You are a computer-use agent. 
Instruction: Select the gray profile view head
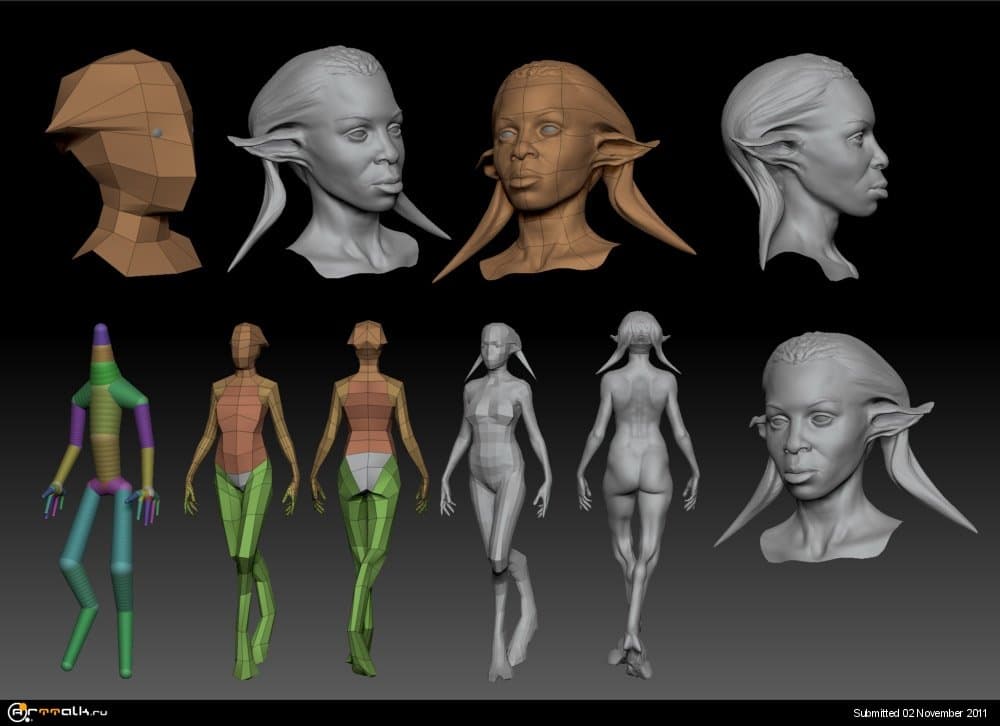(x=810, y=165)
